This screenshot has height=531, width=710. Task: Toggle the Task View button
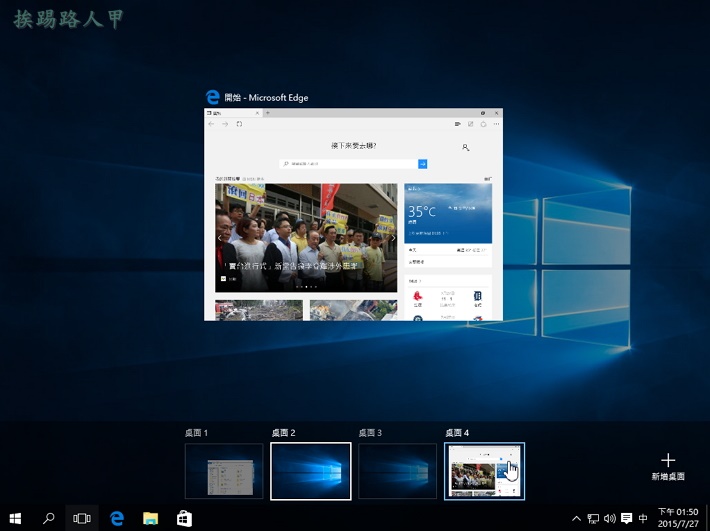click(82, 518)
